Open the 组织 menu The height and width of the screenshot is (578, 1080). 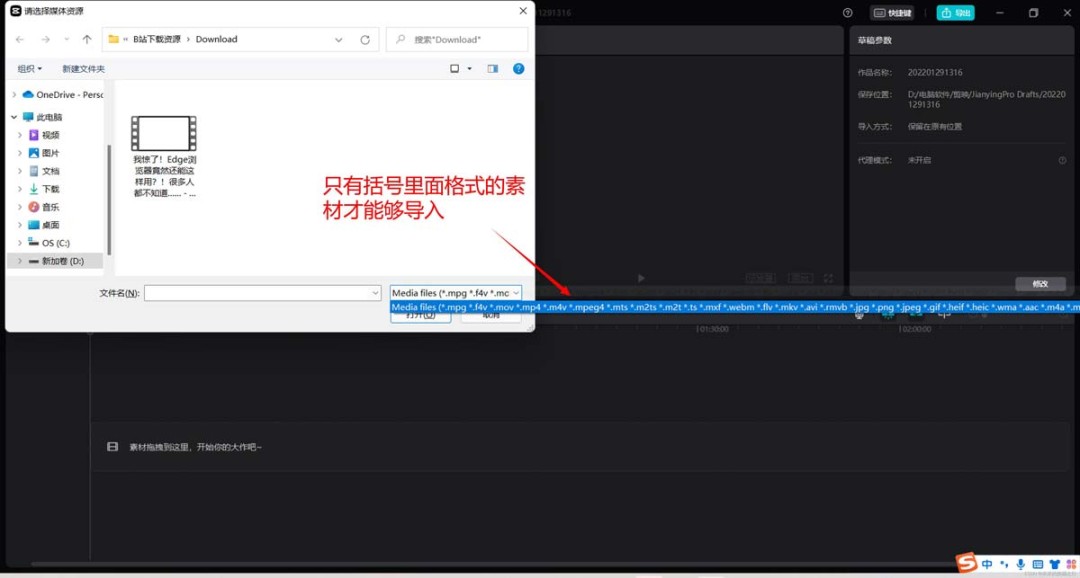30,68
